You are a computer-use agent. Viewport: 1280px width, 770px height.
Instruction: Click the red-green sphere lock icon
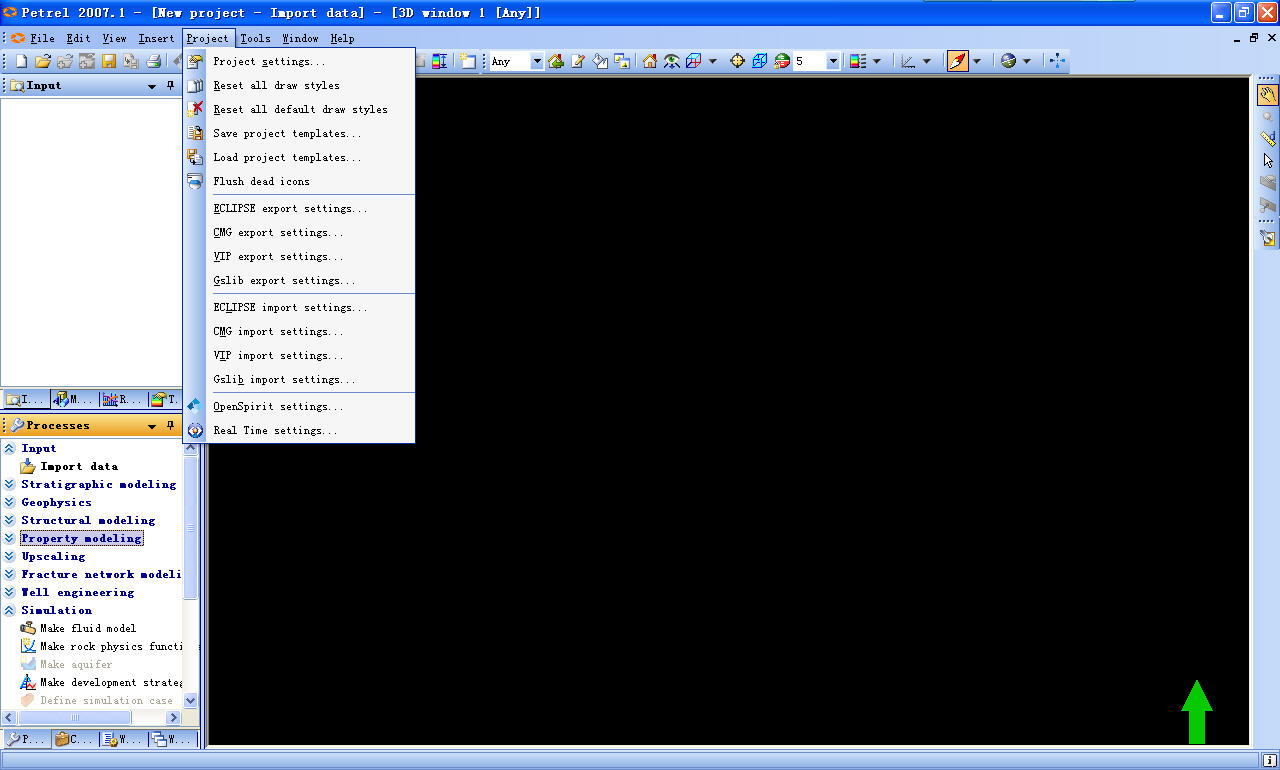tap(782, 62)
